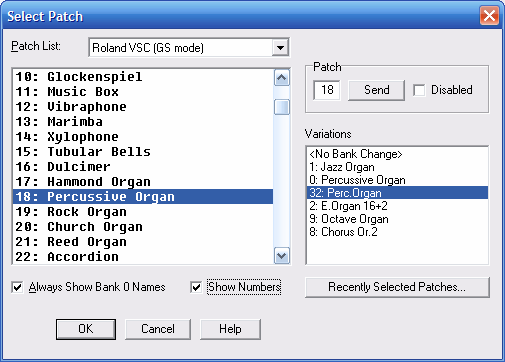Click the Patch number input field

pos(327,90)
